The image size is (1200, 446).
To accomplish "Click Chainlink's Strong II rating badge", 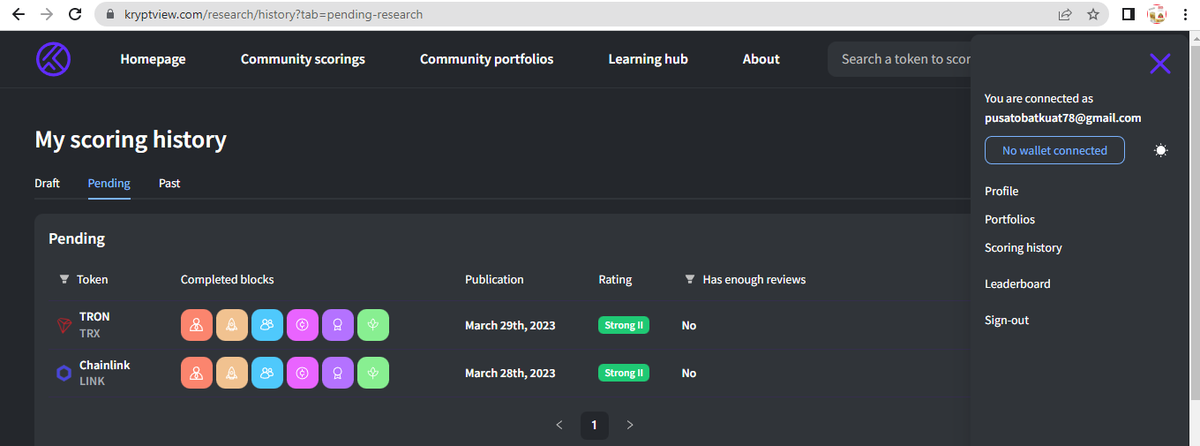I will click(624, 373).
